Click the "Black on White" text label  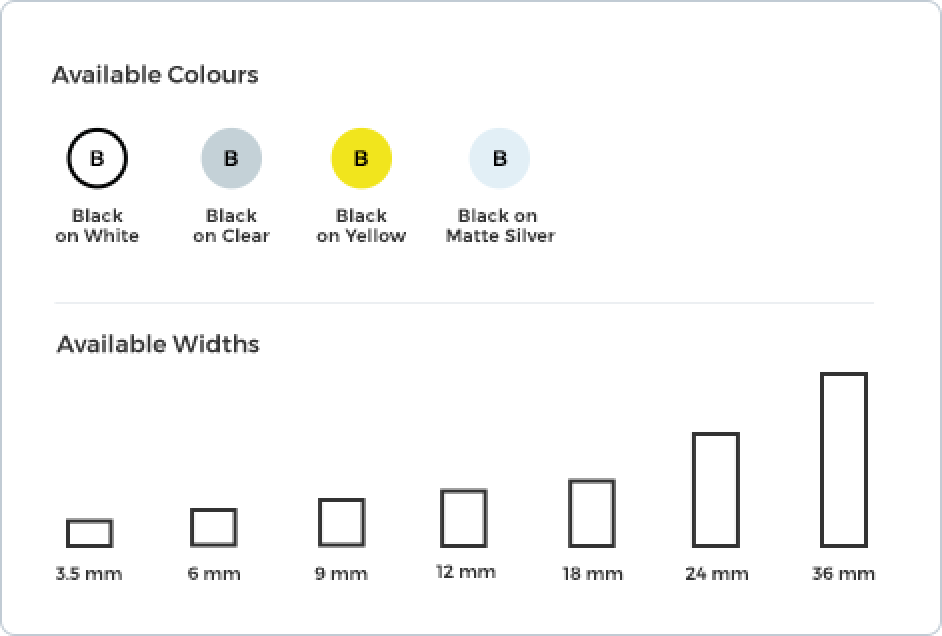click(97, 226)
